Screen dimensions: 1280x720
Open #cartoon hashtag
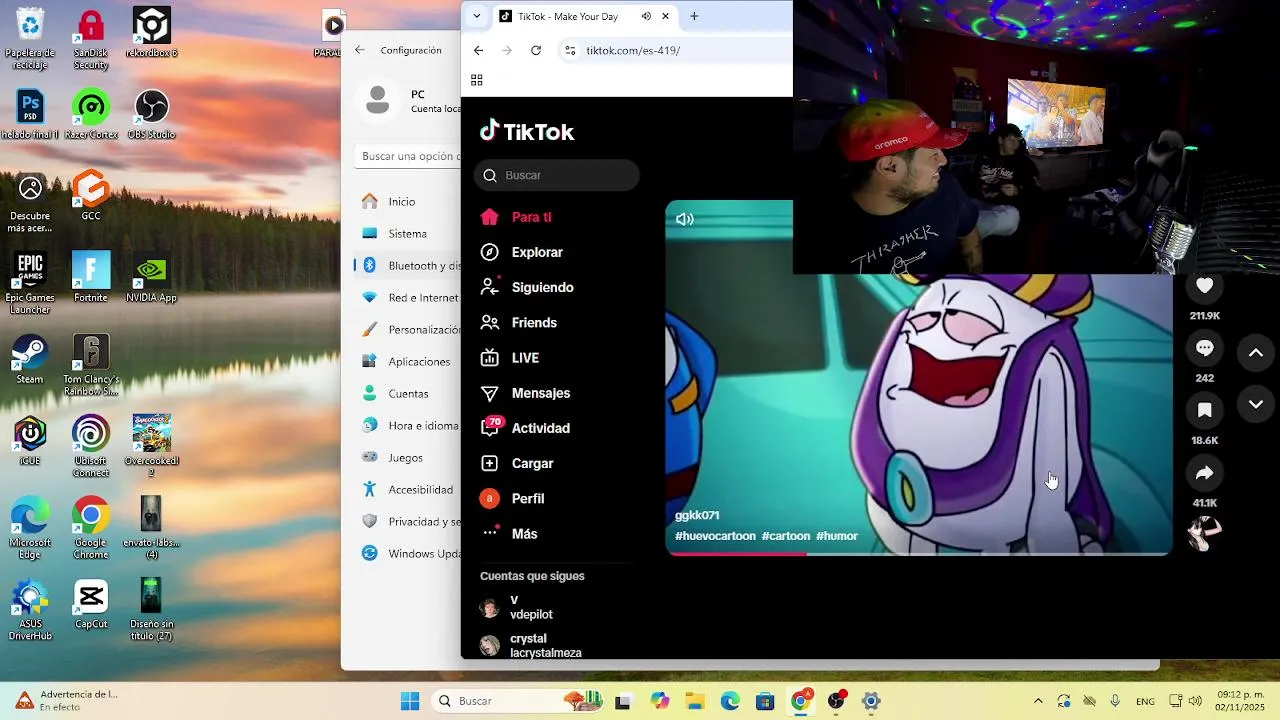coord(786,536)
